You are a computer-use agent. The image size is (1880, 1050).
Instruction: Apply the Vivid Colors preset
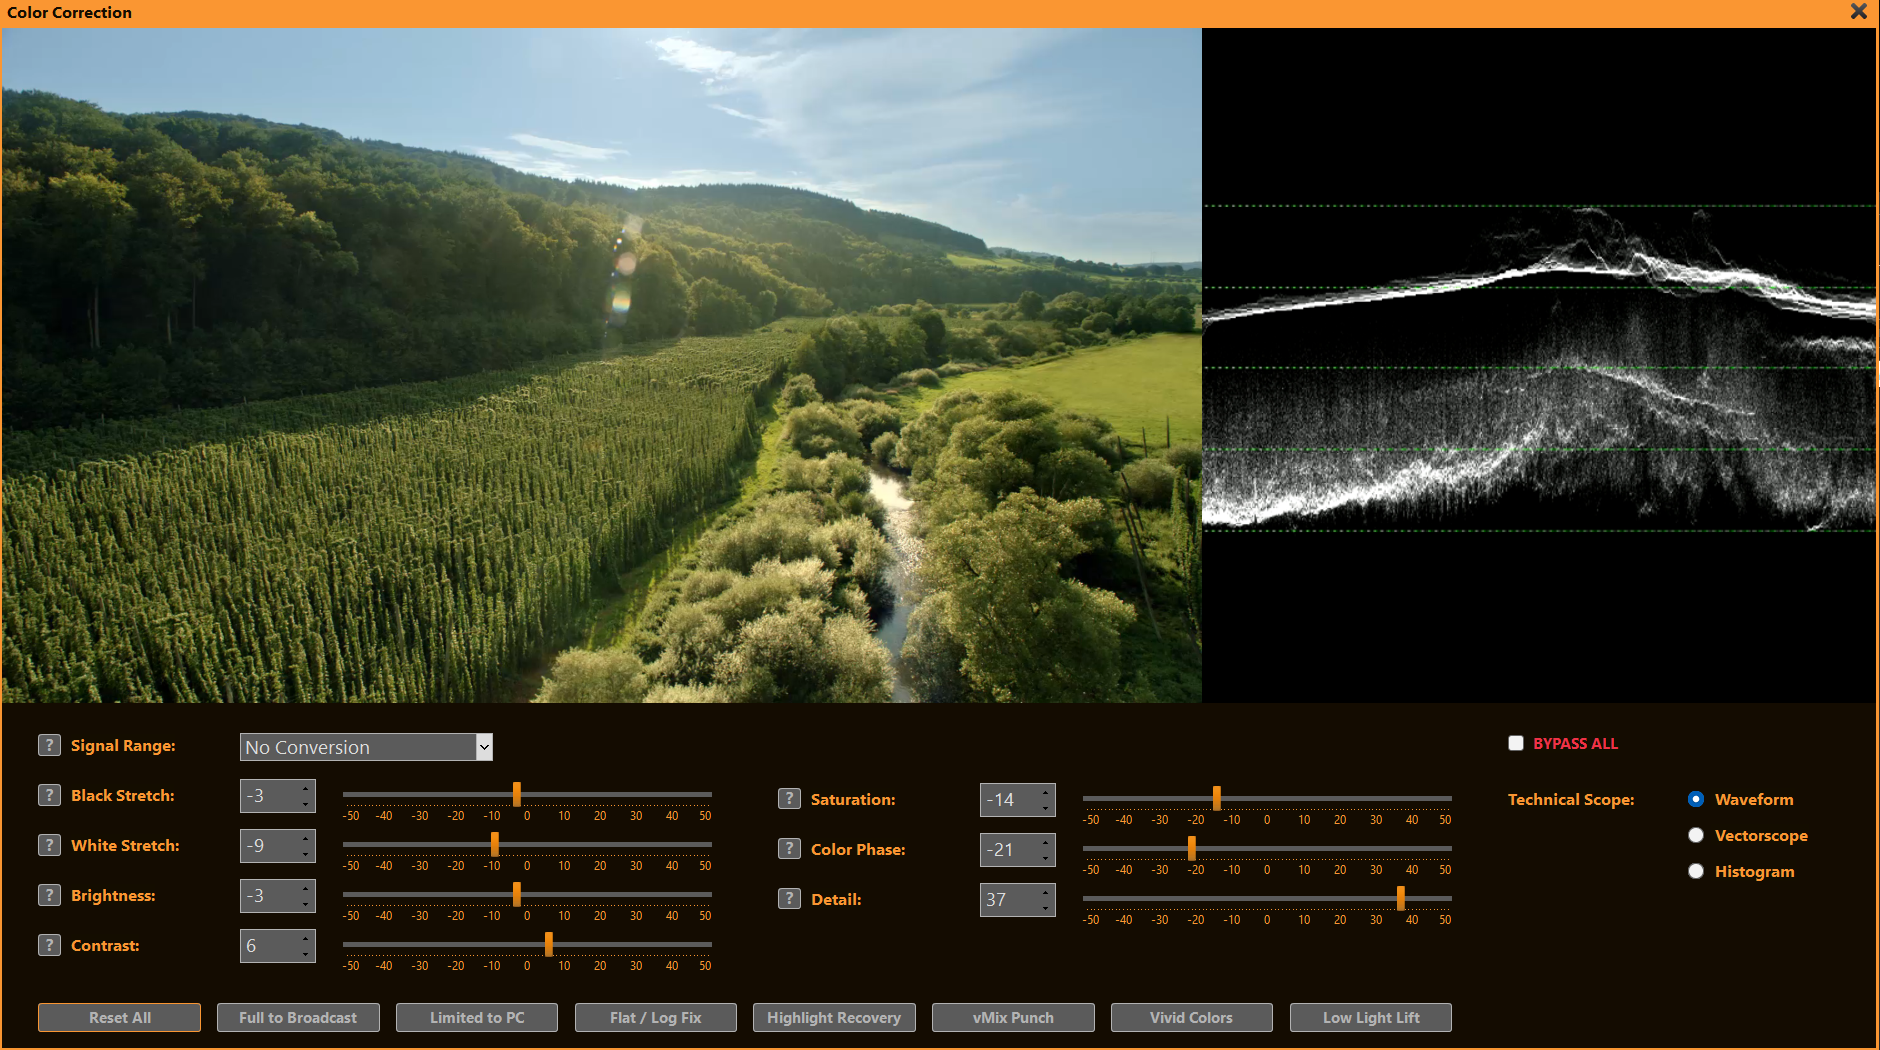coord(1191,1017)
